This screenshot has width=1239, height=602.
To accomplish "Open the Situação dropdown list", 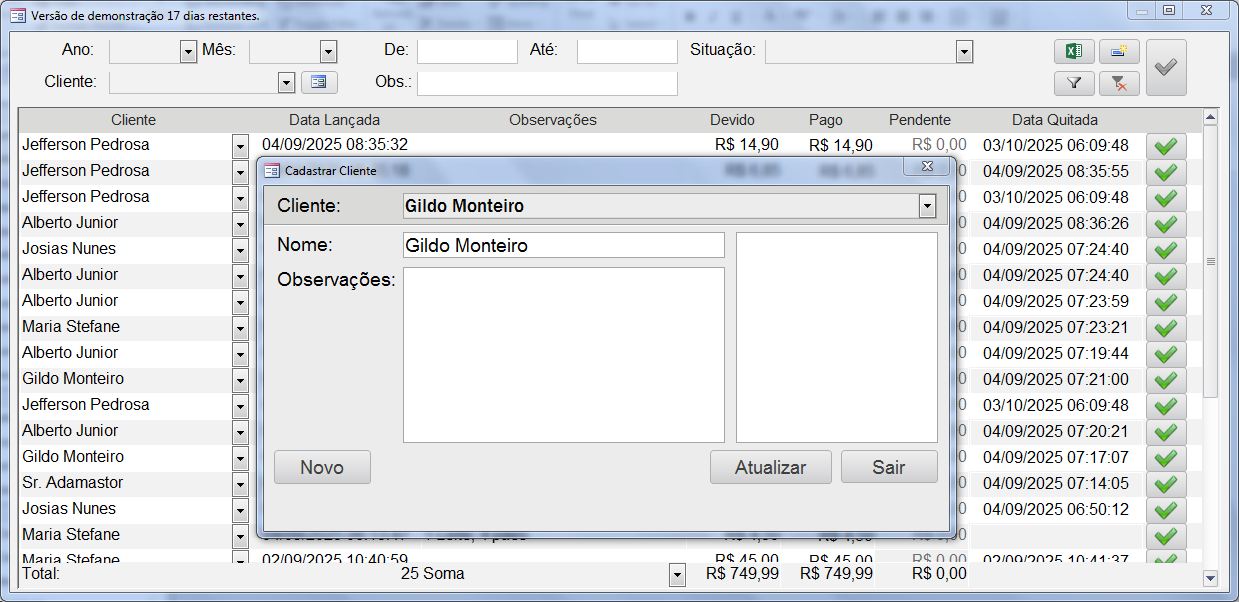I will [964, 52].
